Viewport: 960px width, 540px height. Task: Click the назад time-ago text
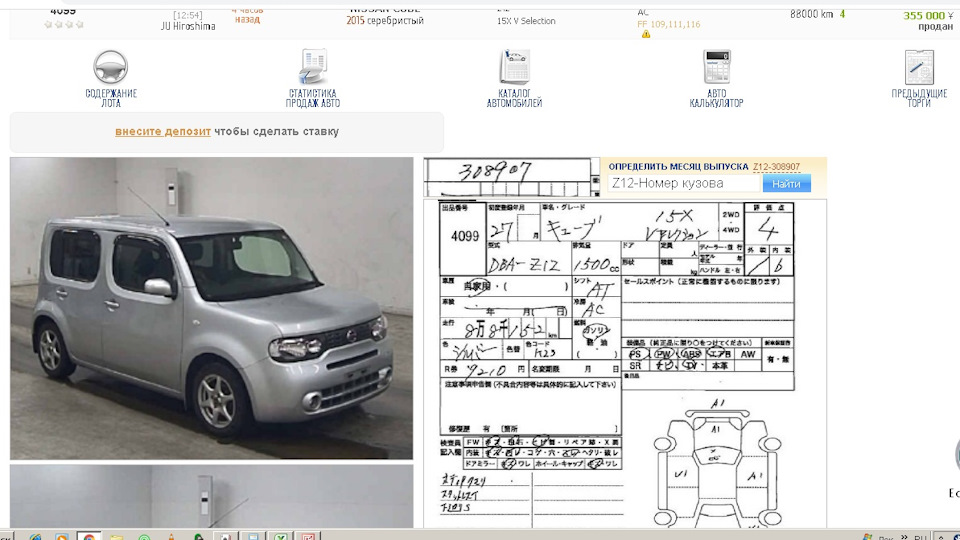tap(247, 20)
